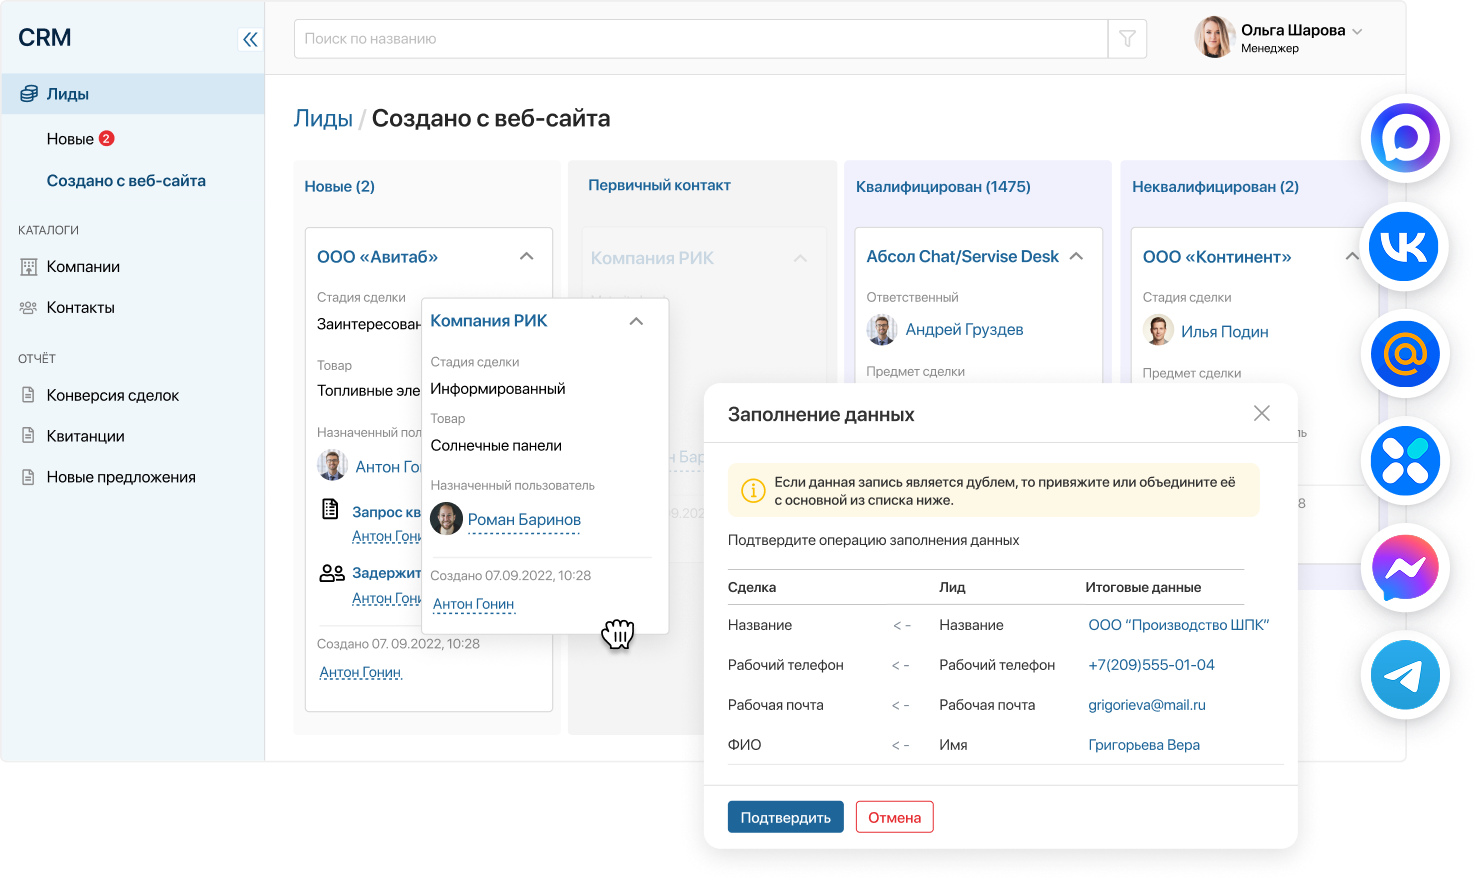Open the Mail.ru @ channel icon
Screen dimensions: 1482x883
[x=1404, y=354]
